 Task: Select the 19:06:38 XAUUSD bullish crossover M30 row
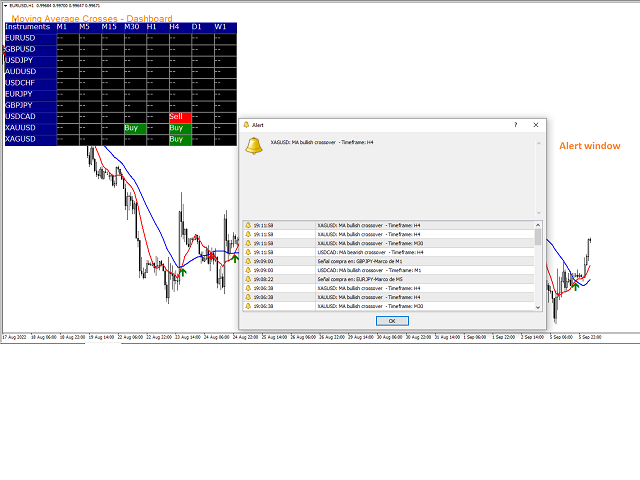coord(389,306)
